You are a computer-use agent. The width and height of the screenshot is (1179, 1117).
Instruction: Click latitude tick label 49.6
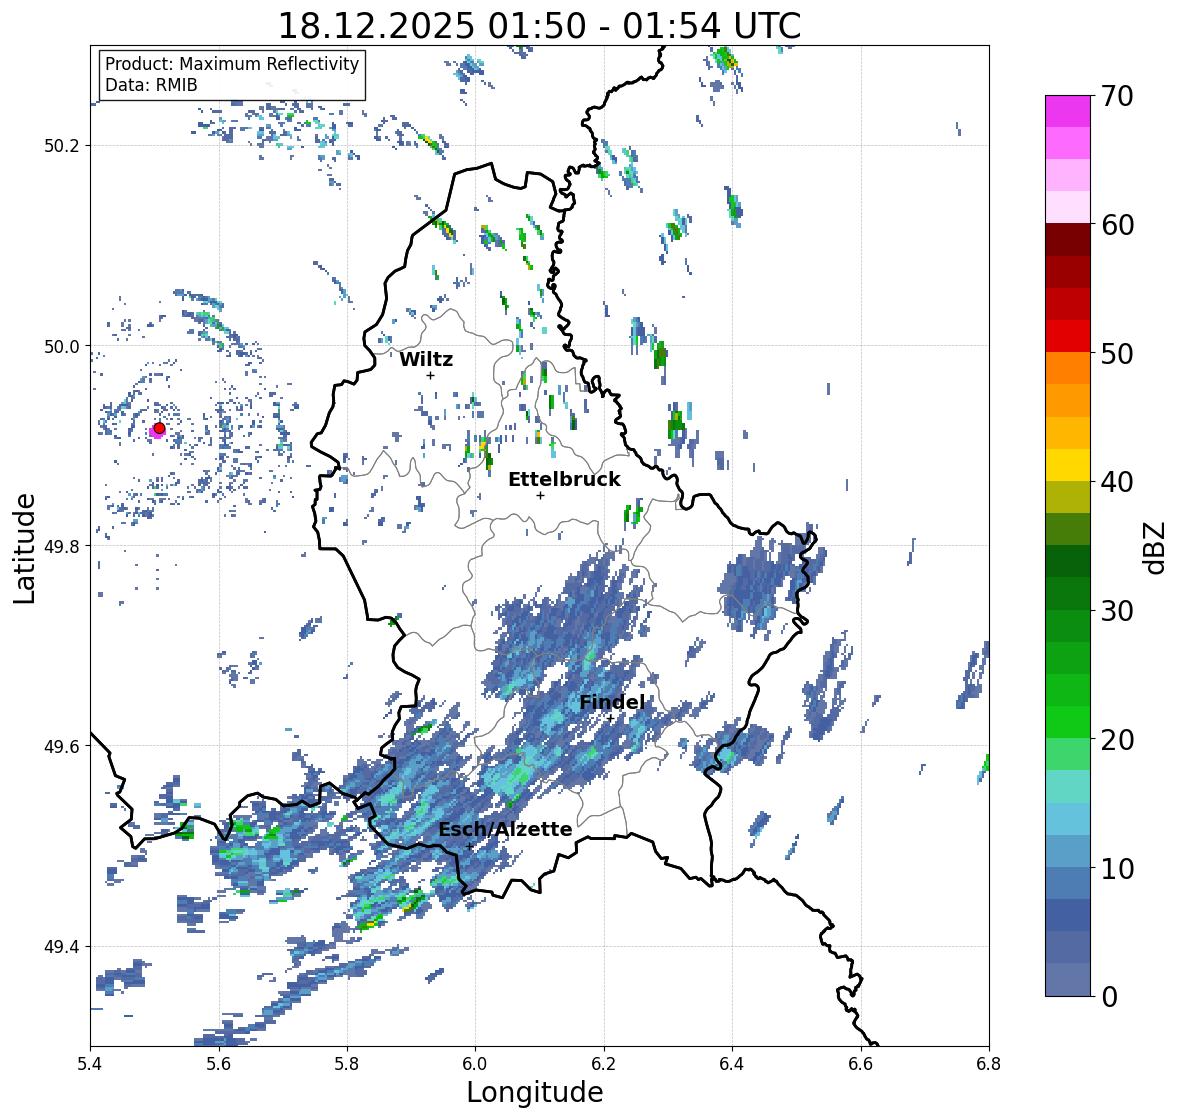point(62,746)
